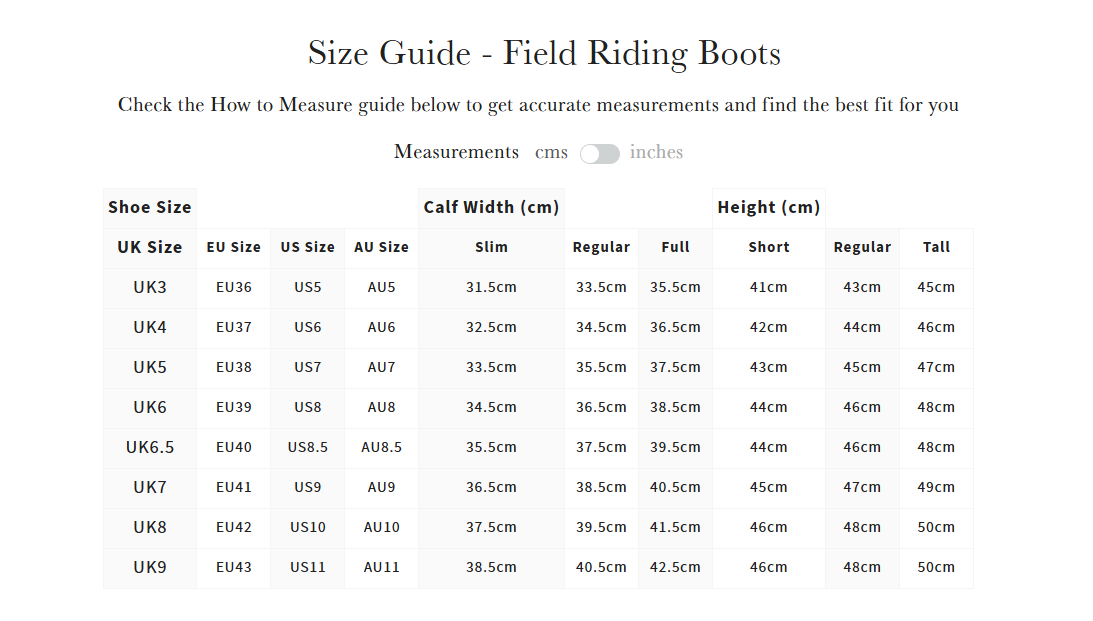Click the EU Size header cell
1093x621 pixels.
click(233, 247)
